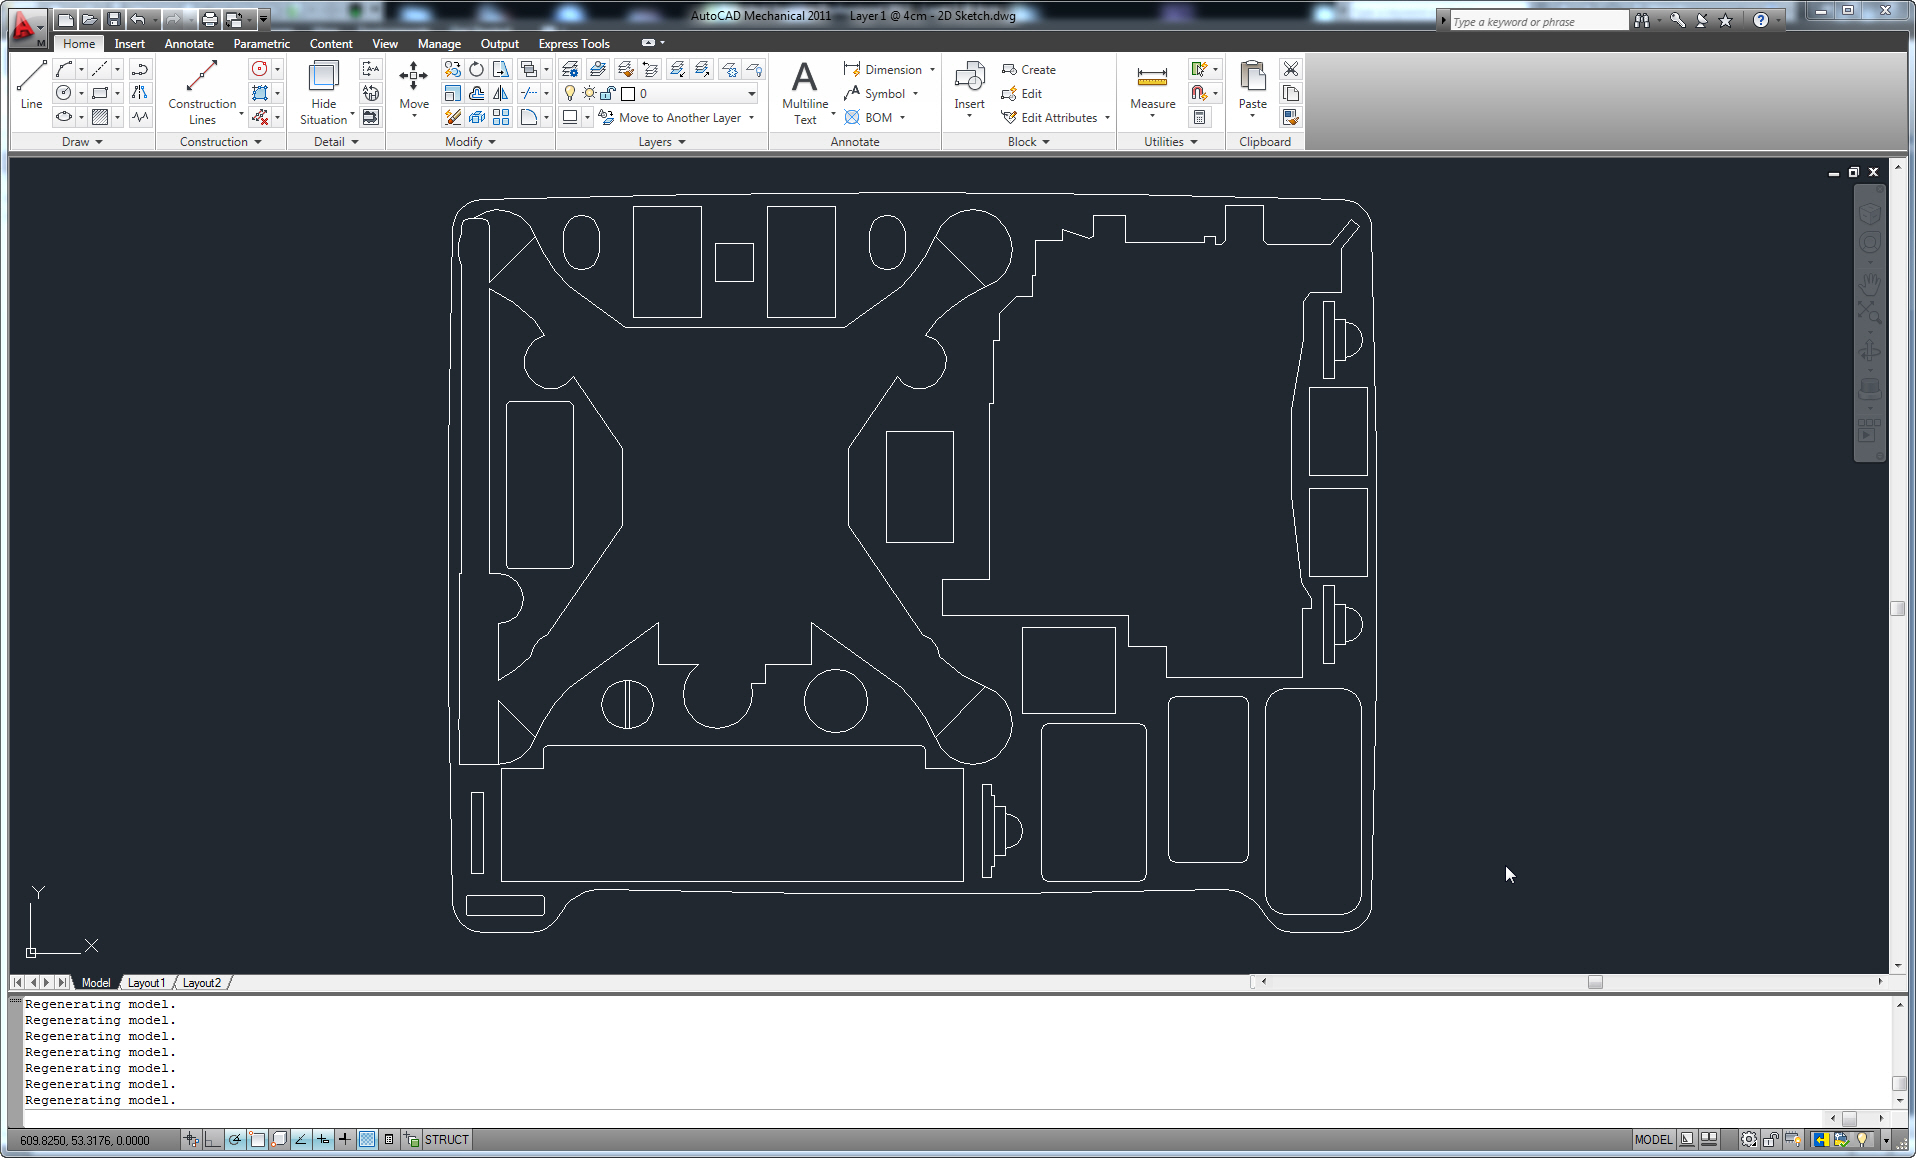Click Move to Another Layer

pyautogui.click(x=676, y=117)
